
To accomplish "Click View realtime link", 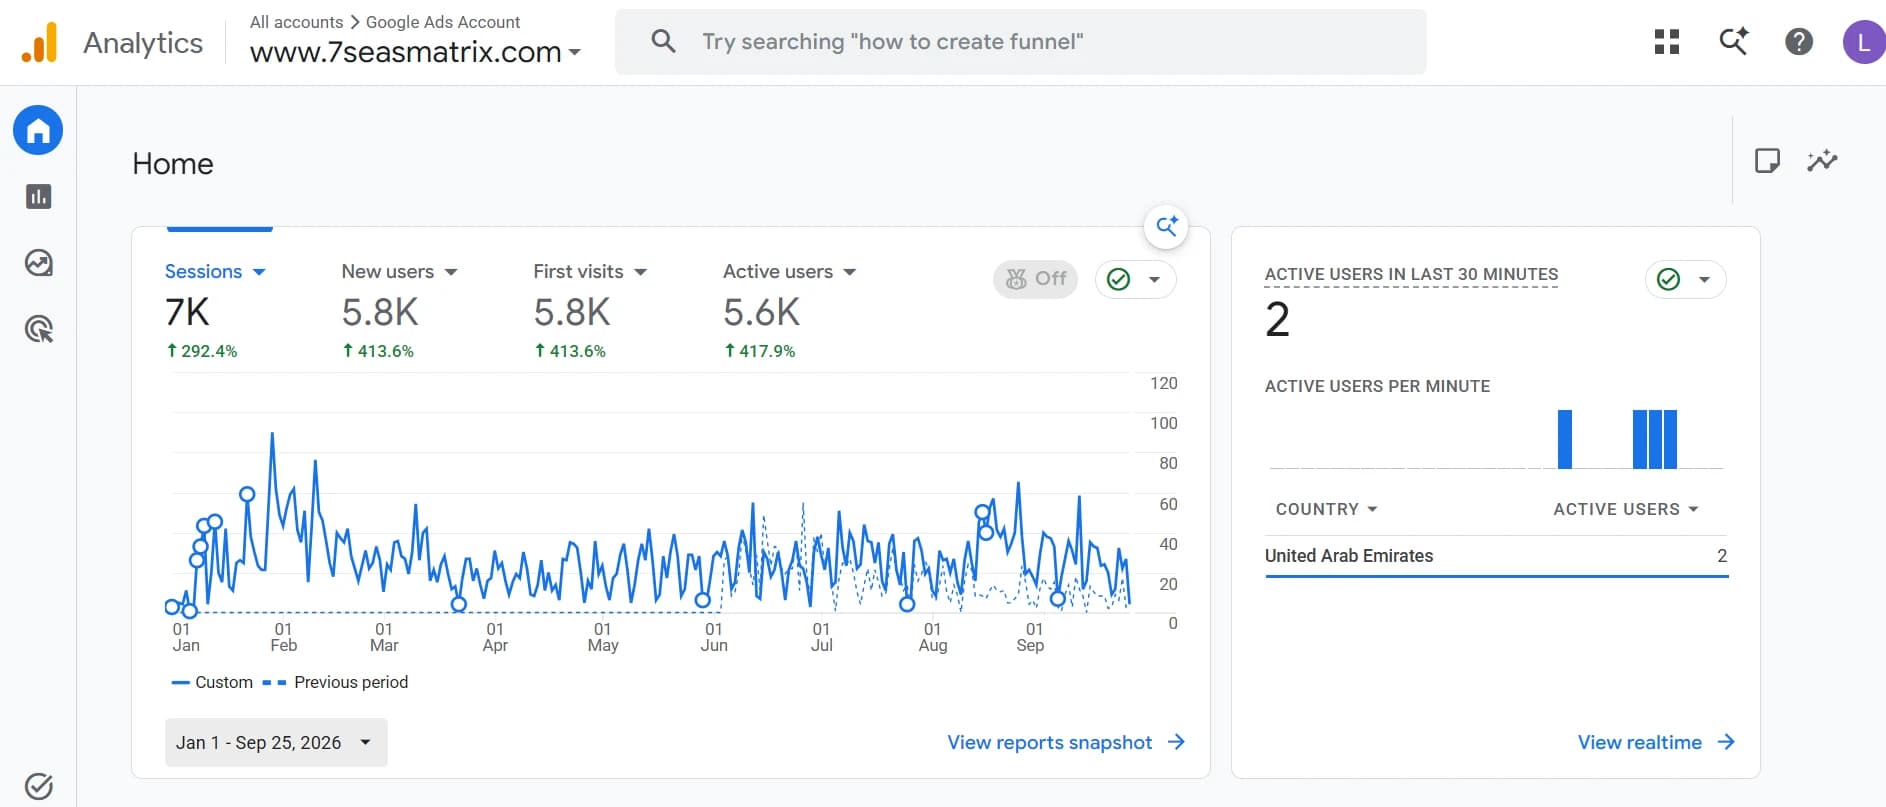I will [1656, 742].
